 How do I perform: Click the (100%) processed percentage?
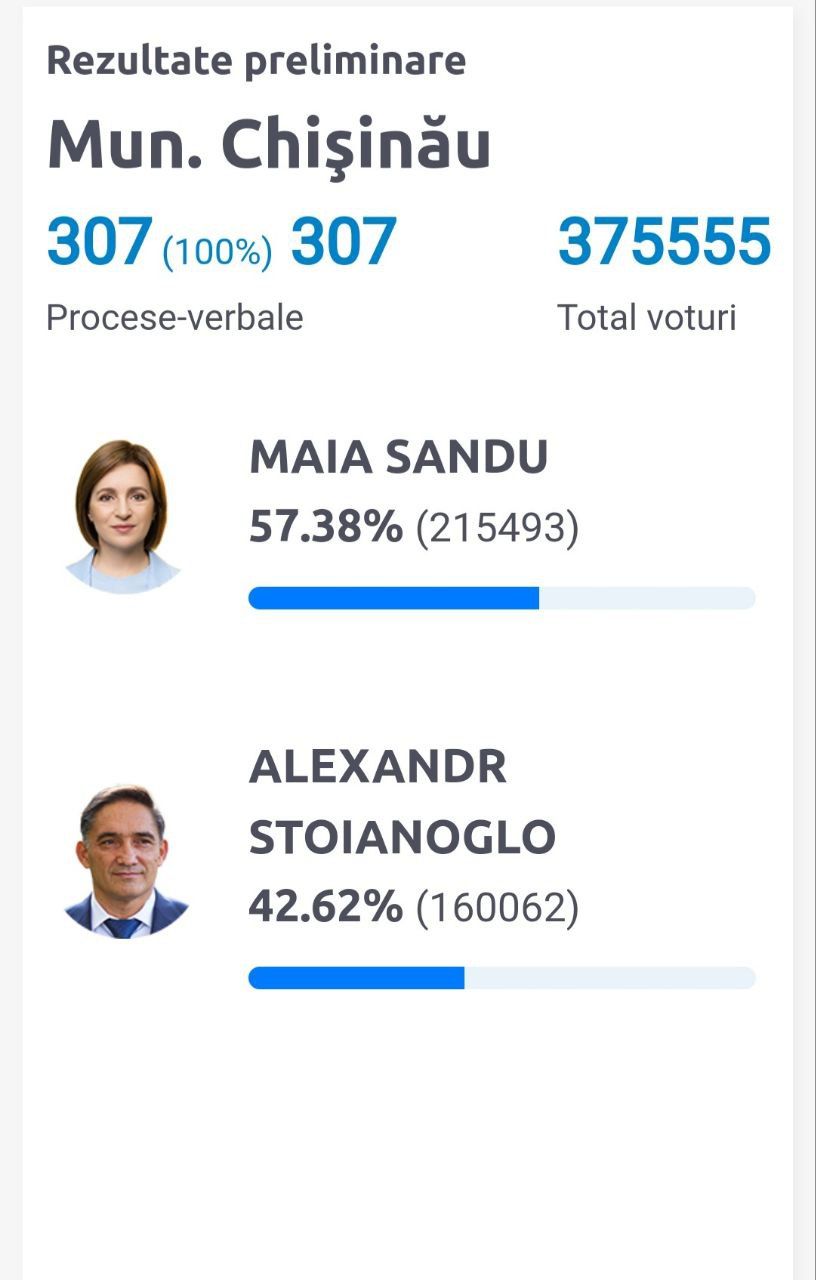(x=217, y=251)
